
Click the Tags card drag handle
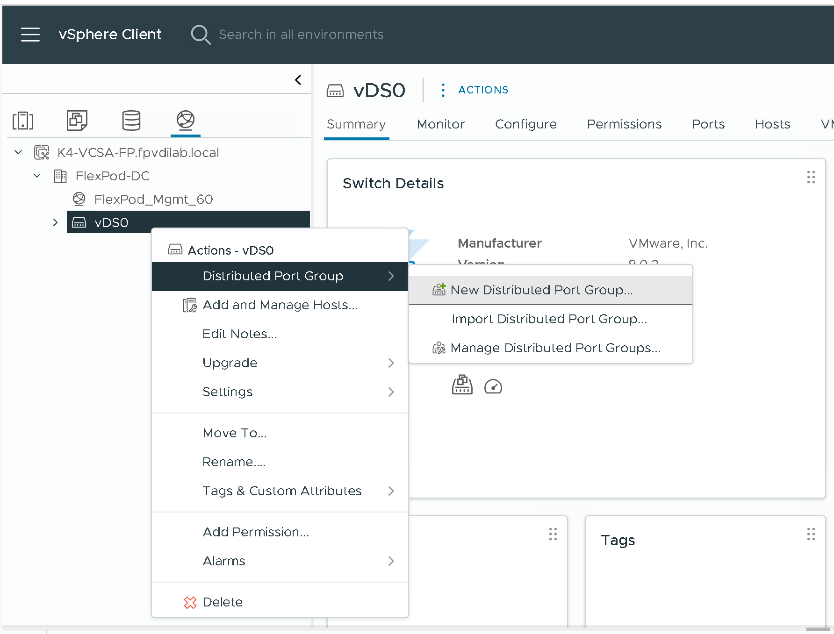811,534
